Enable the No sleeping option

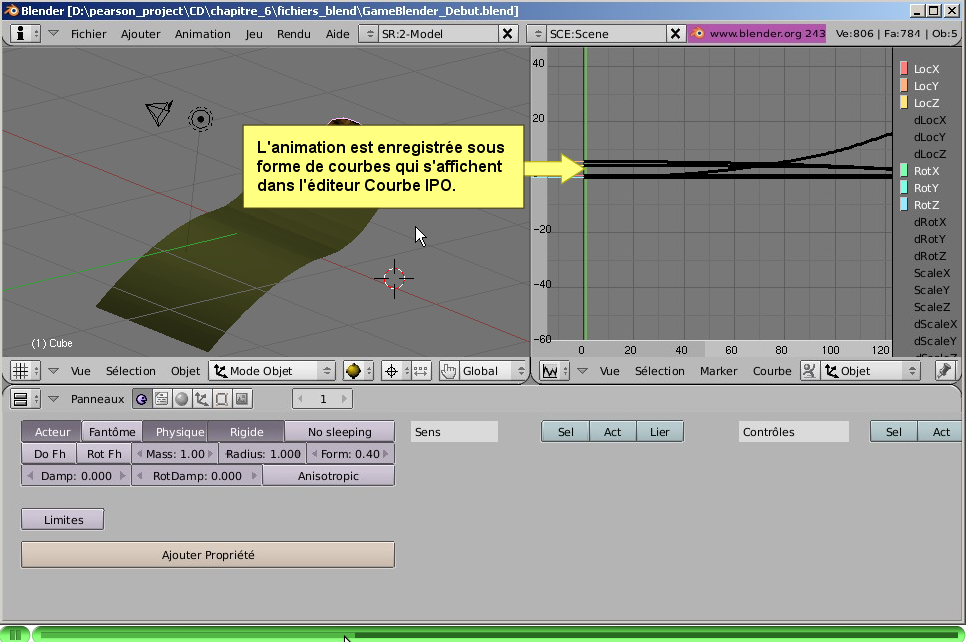(x=339, y=432)
